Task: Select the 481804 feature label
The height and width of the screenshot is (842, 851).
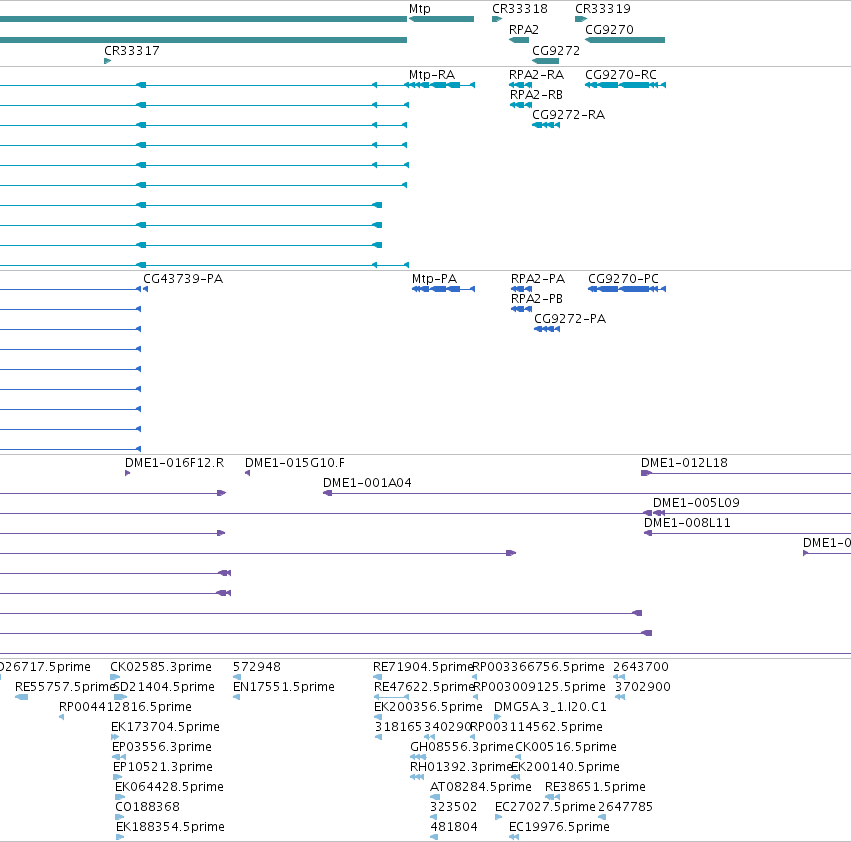Action: [x=454, y=827]
